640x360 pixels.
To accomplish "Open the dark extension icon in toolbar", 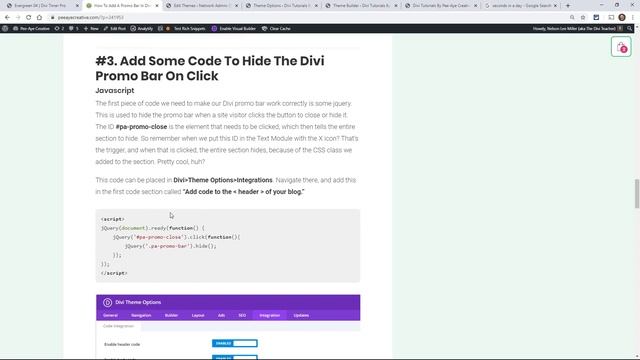I will 596,18.
